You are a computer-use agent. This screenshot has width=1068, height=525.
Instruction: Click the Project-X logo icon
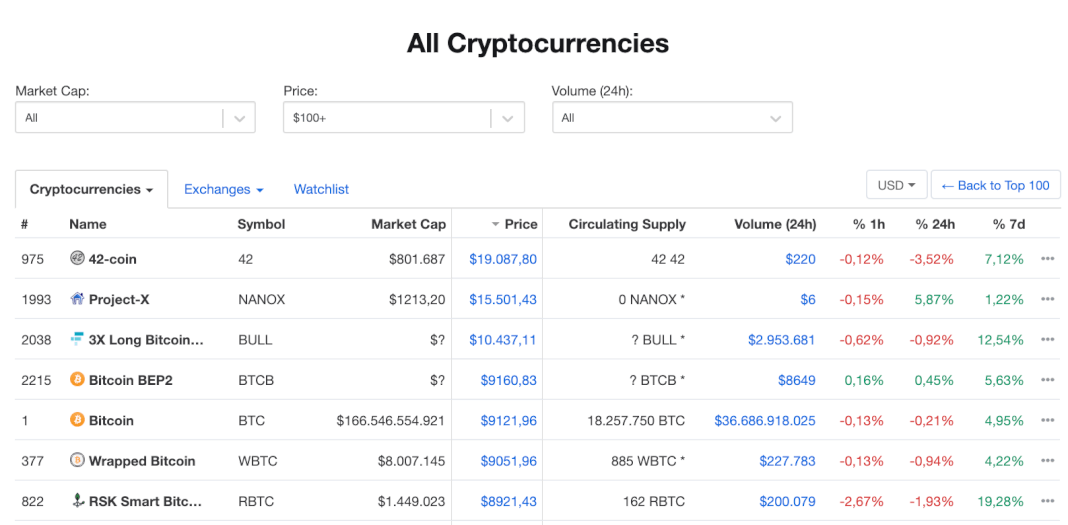78,299
